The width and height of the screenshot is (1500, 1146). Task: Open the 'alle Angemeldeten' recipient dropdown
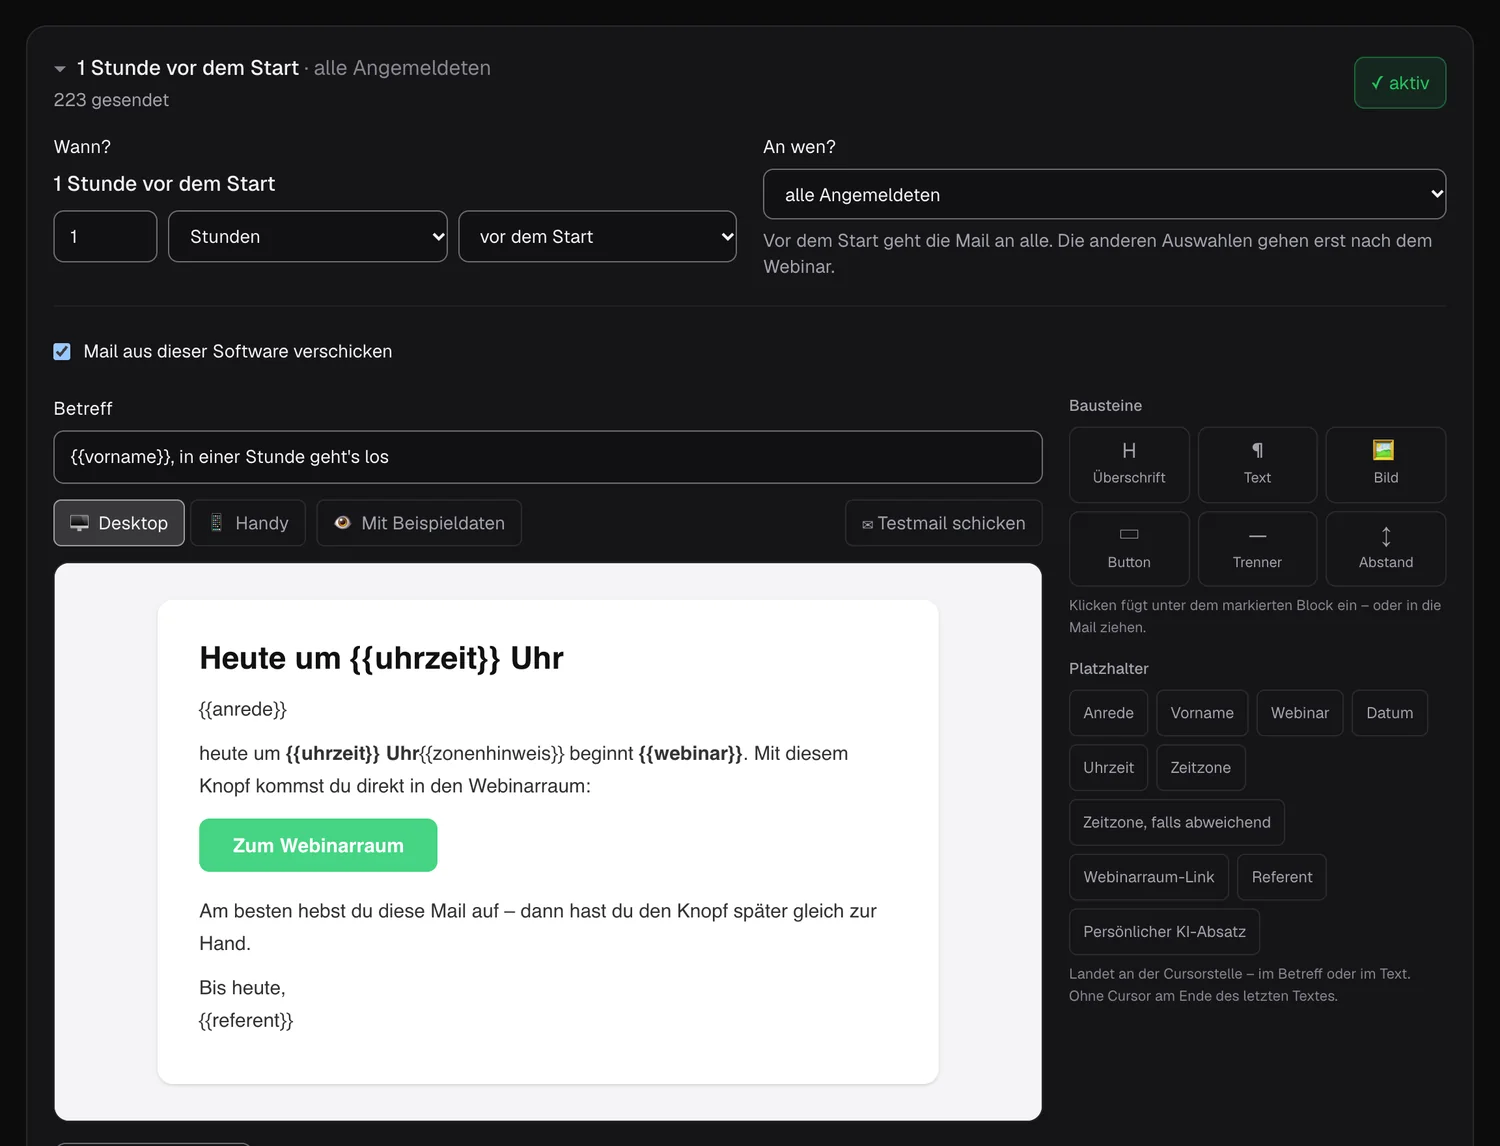(x=1104, y=194)
